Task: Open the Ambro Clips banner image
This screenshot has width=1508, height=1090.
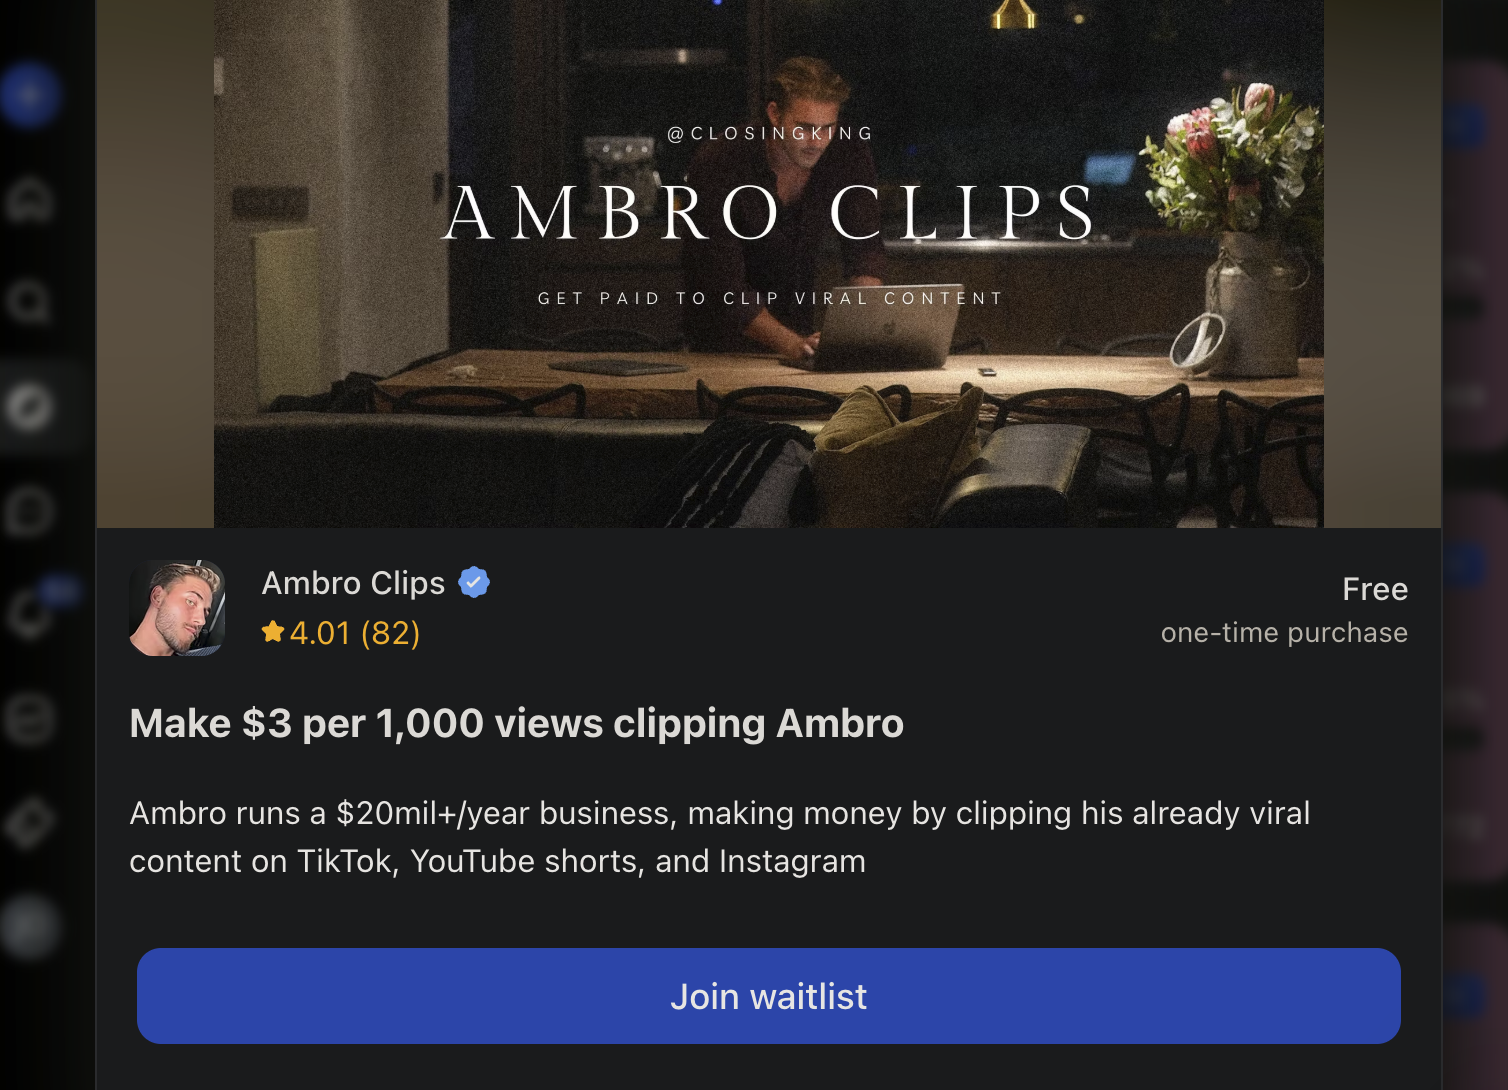Action: tap(768, 263)
